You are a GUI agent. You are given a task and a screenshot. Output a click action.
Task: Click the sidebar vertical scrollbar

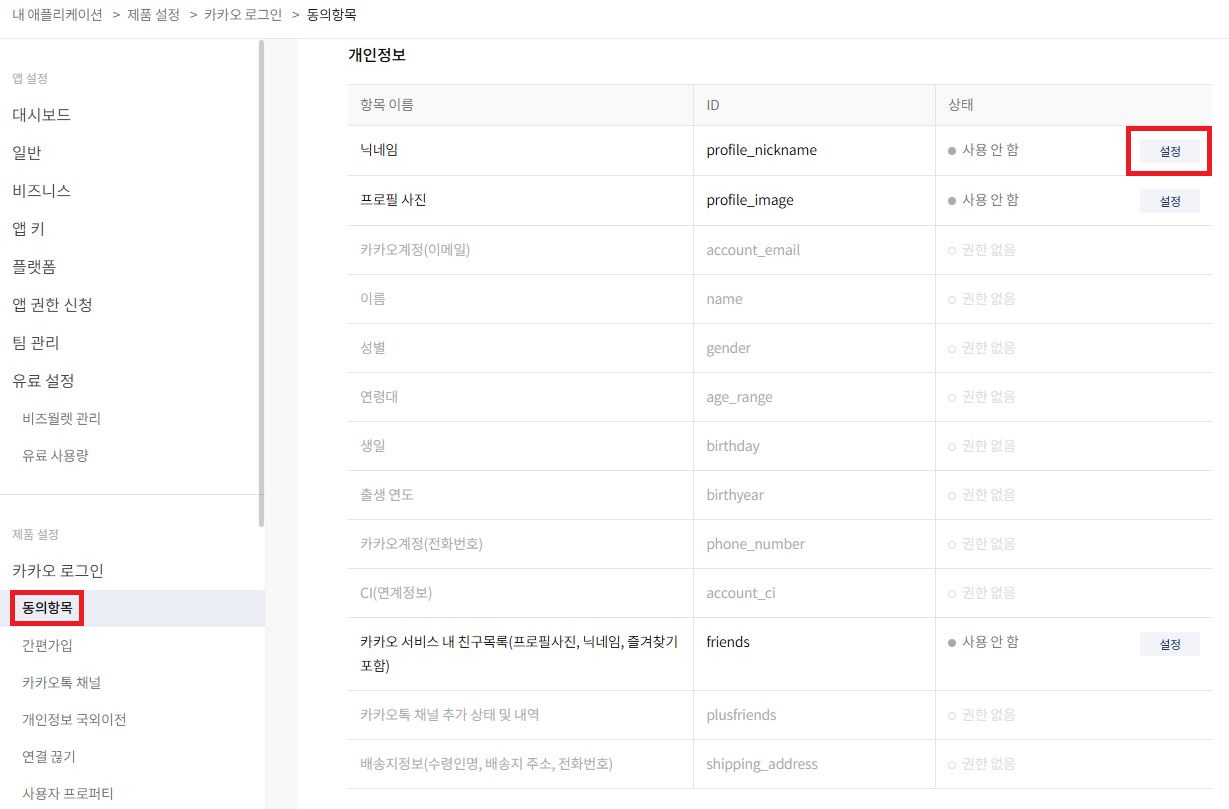coord(261,280)
